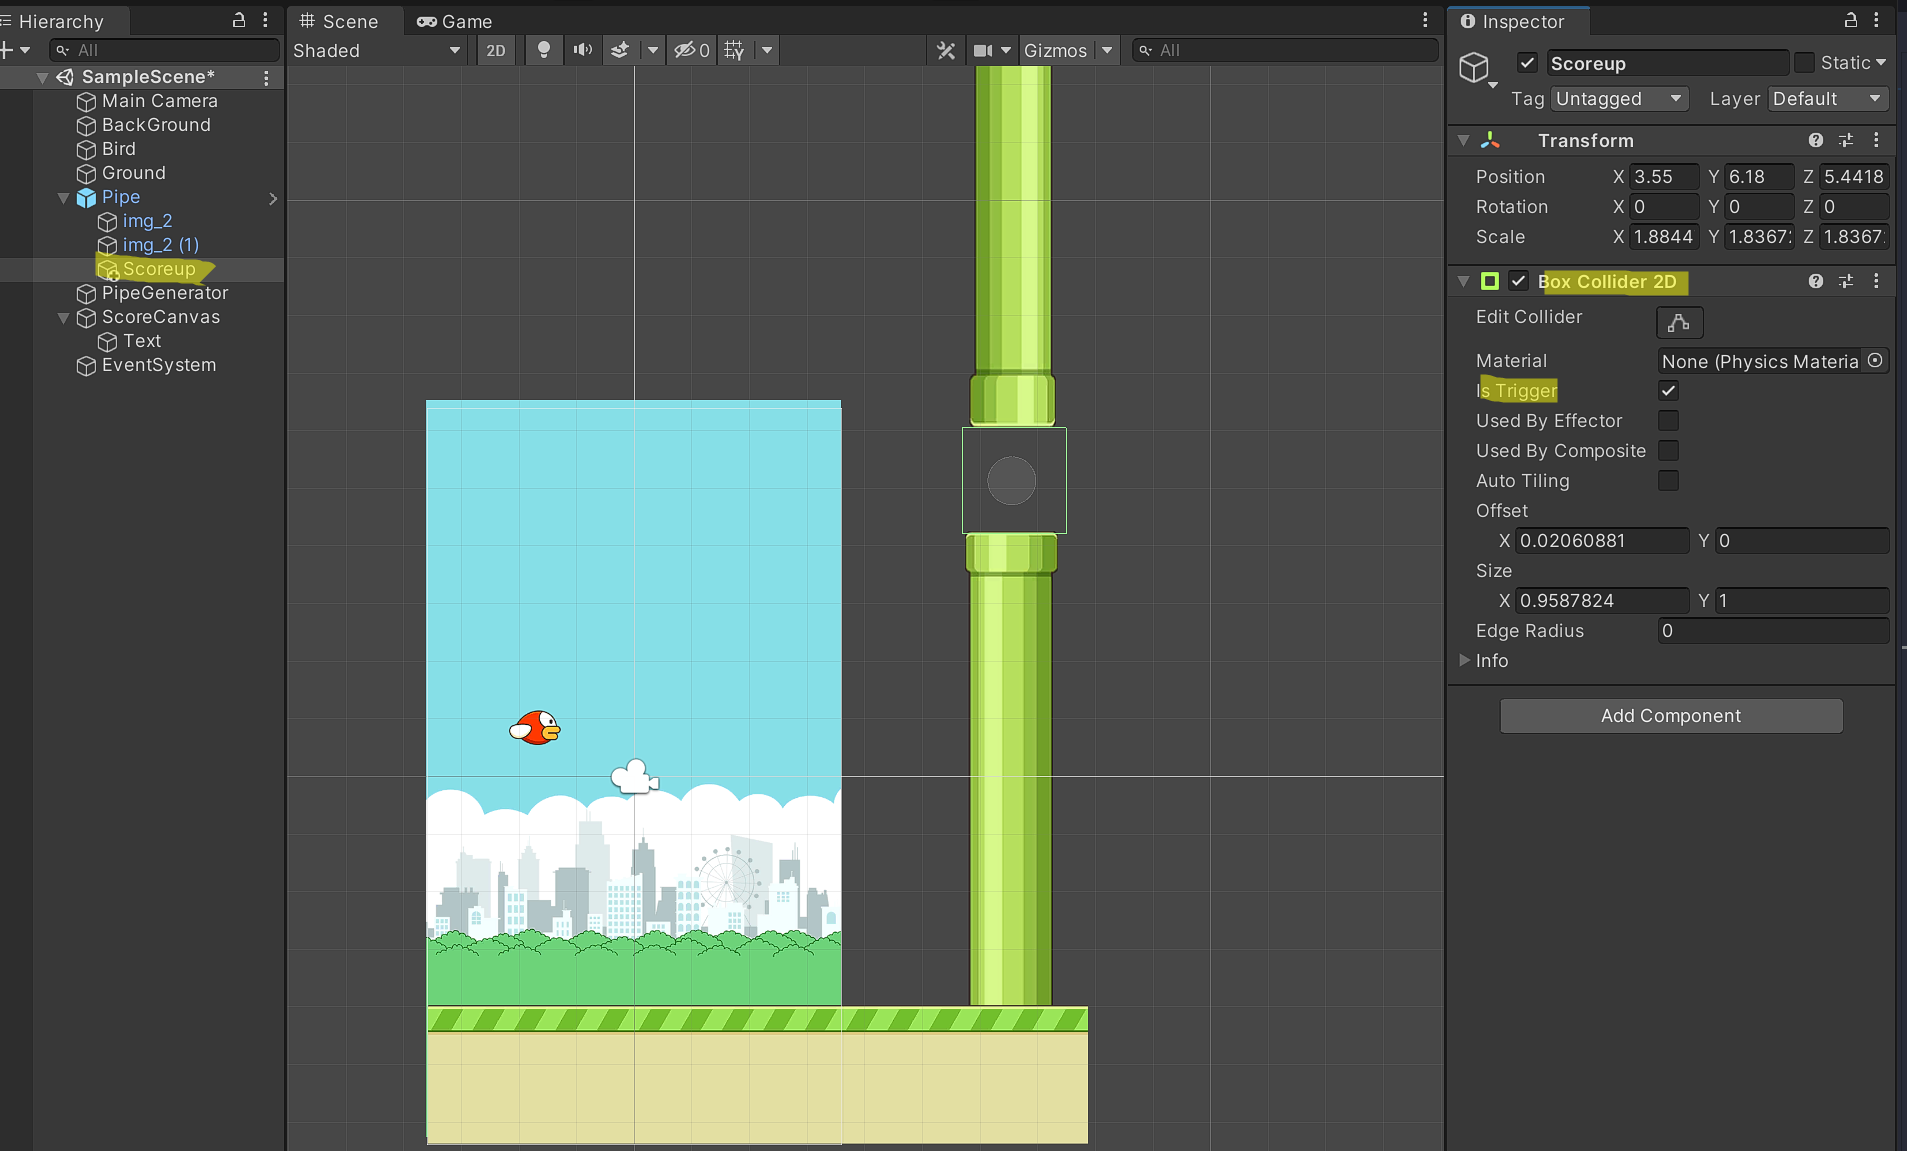Open the Box Collider 2D help icon
This screenshot has width=1907, height=1151.
[1815, 281]
